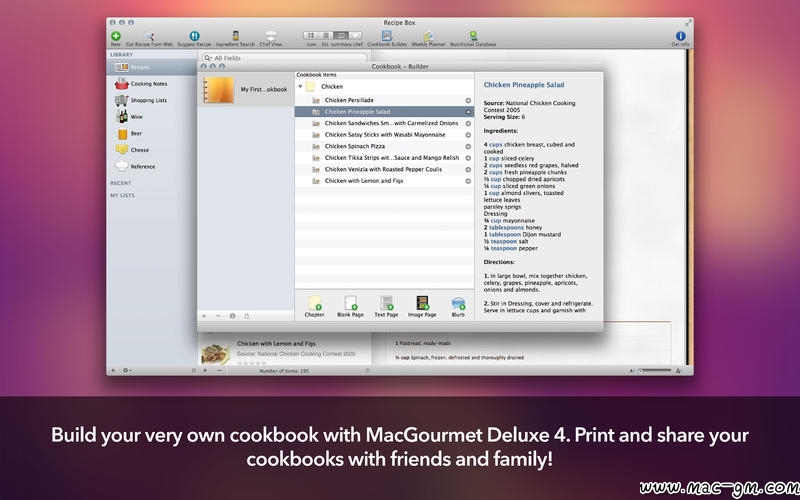Screen dimensions: 800x500
Task: Click large A text size icon in status bar
Action: tap(678, 371)
